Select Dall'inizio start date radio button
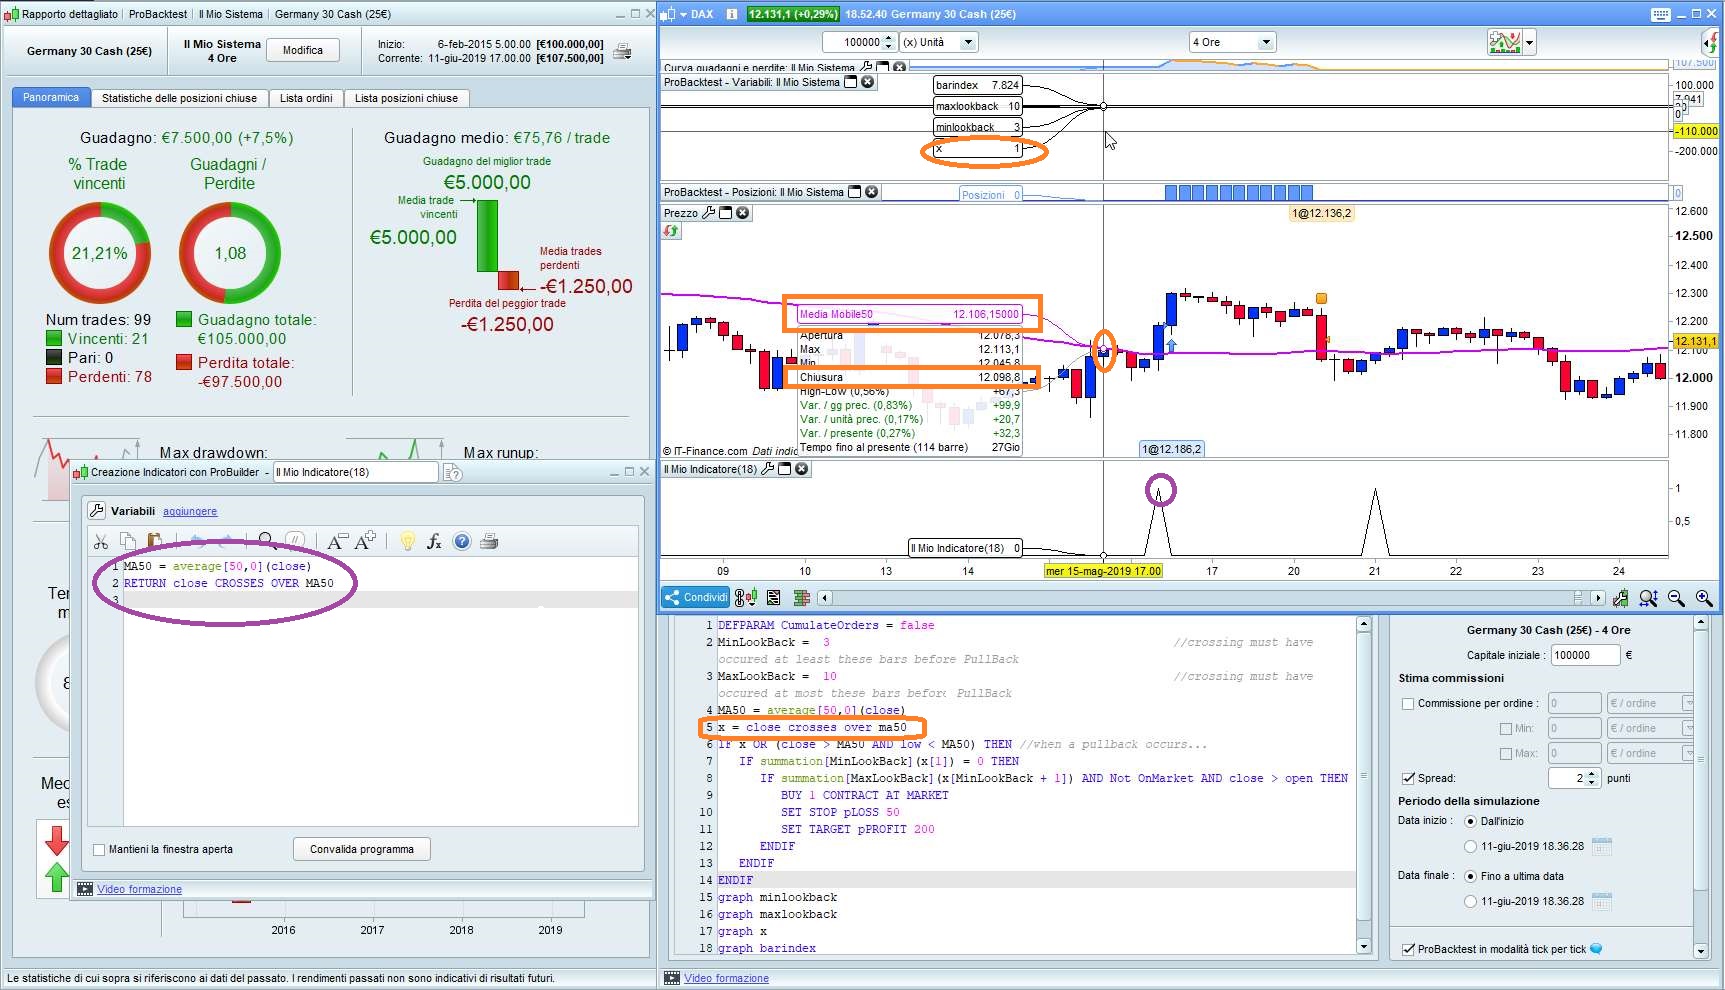 point(1470,821)
